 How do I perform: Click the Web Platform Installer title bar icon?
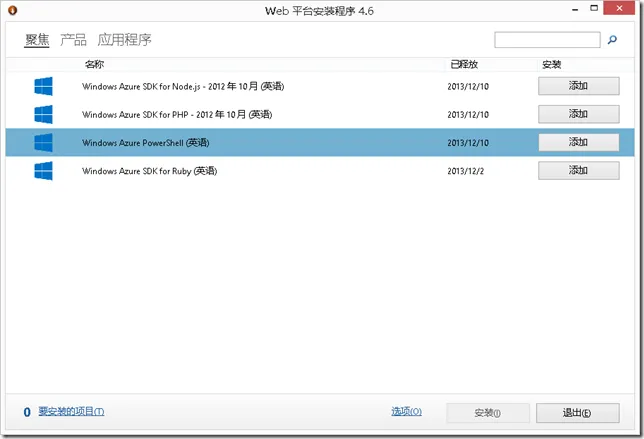coord(13,10)
